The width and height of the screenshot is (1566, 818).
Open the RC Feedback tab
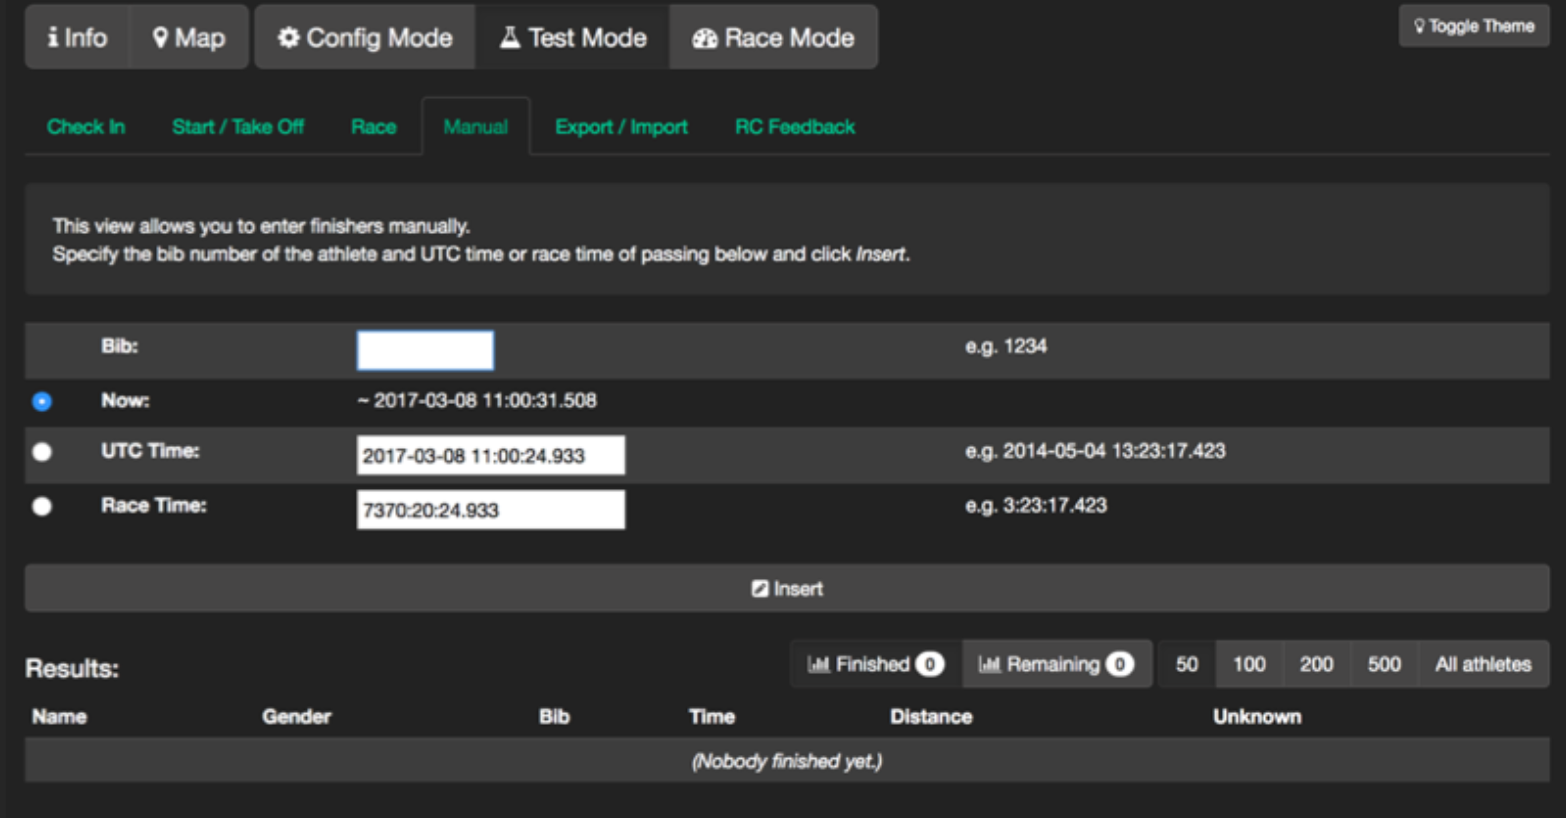tap(795, 127)
